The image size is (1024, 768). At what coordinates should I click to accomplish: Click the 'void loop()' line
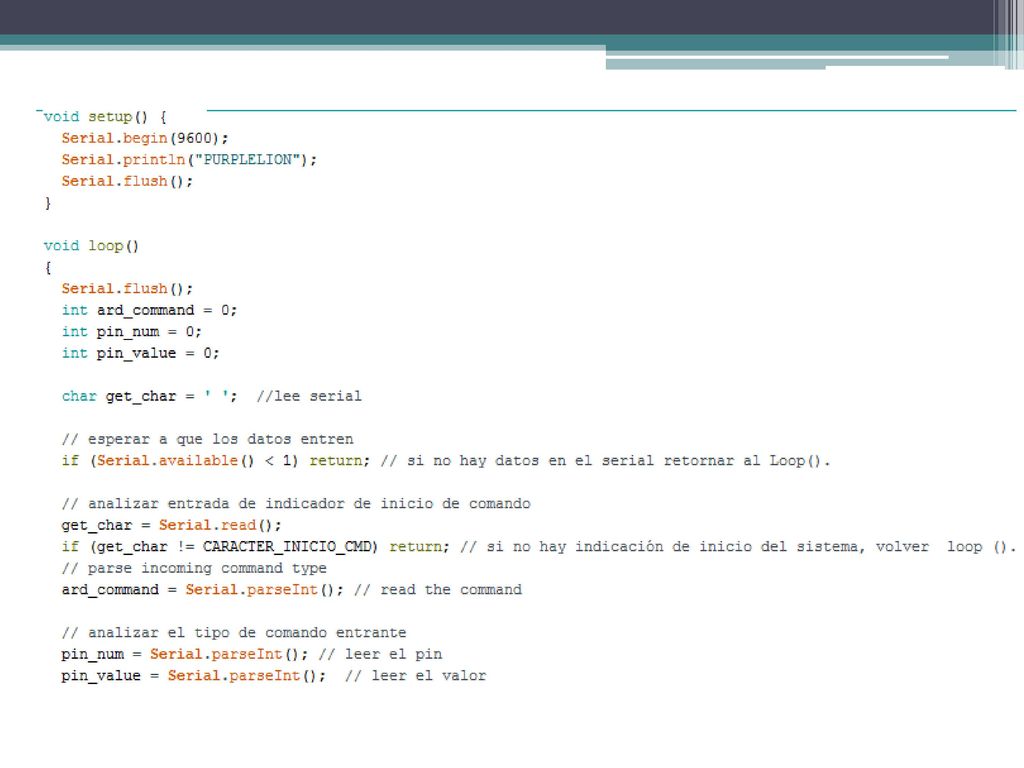coord(91,246)
